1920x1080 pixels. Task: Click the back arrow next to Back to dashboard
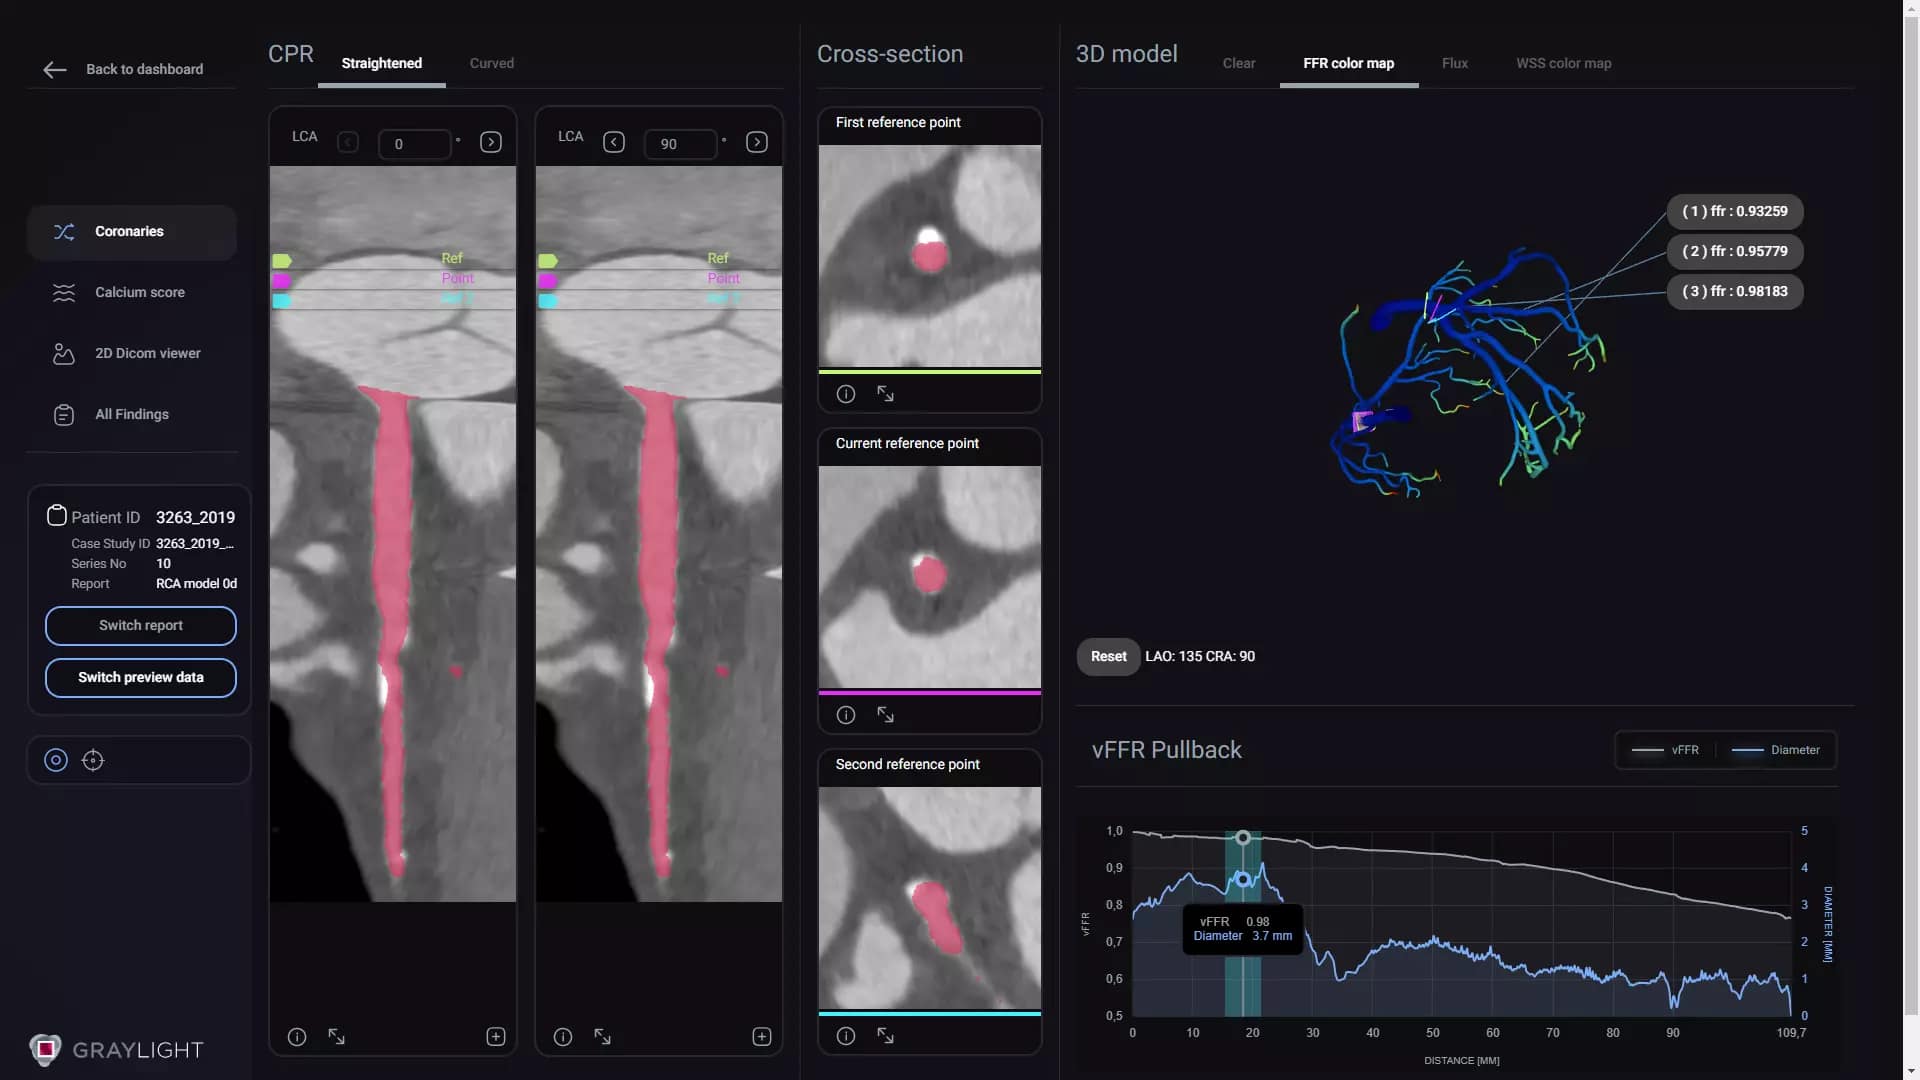point(54,69)
